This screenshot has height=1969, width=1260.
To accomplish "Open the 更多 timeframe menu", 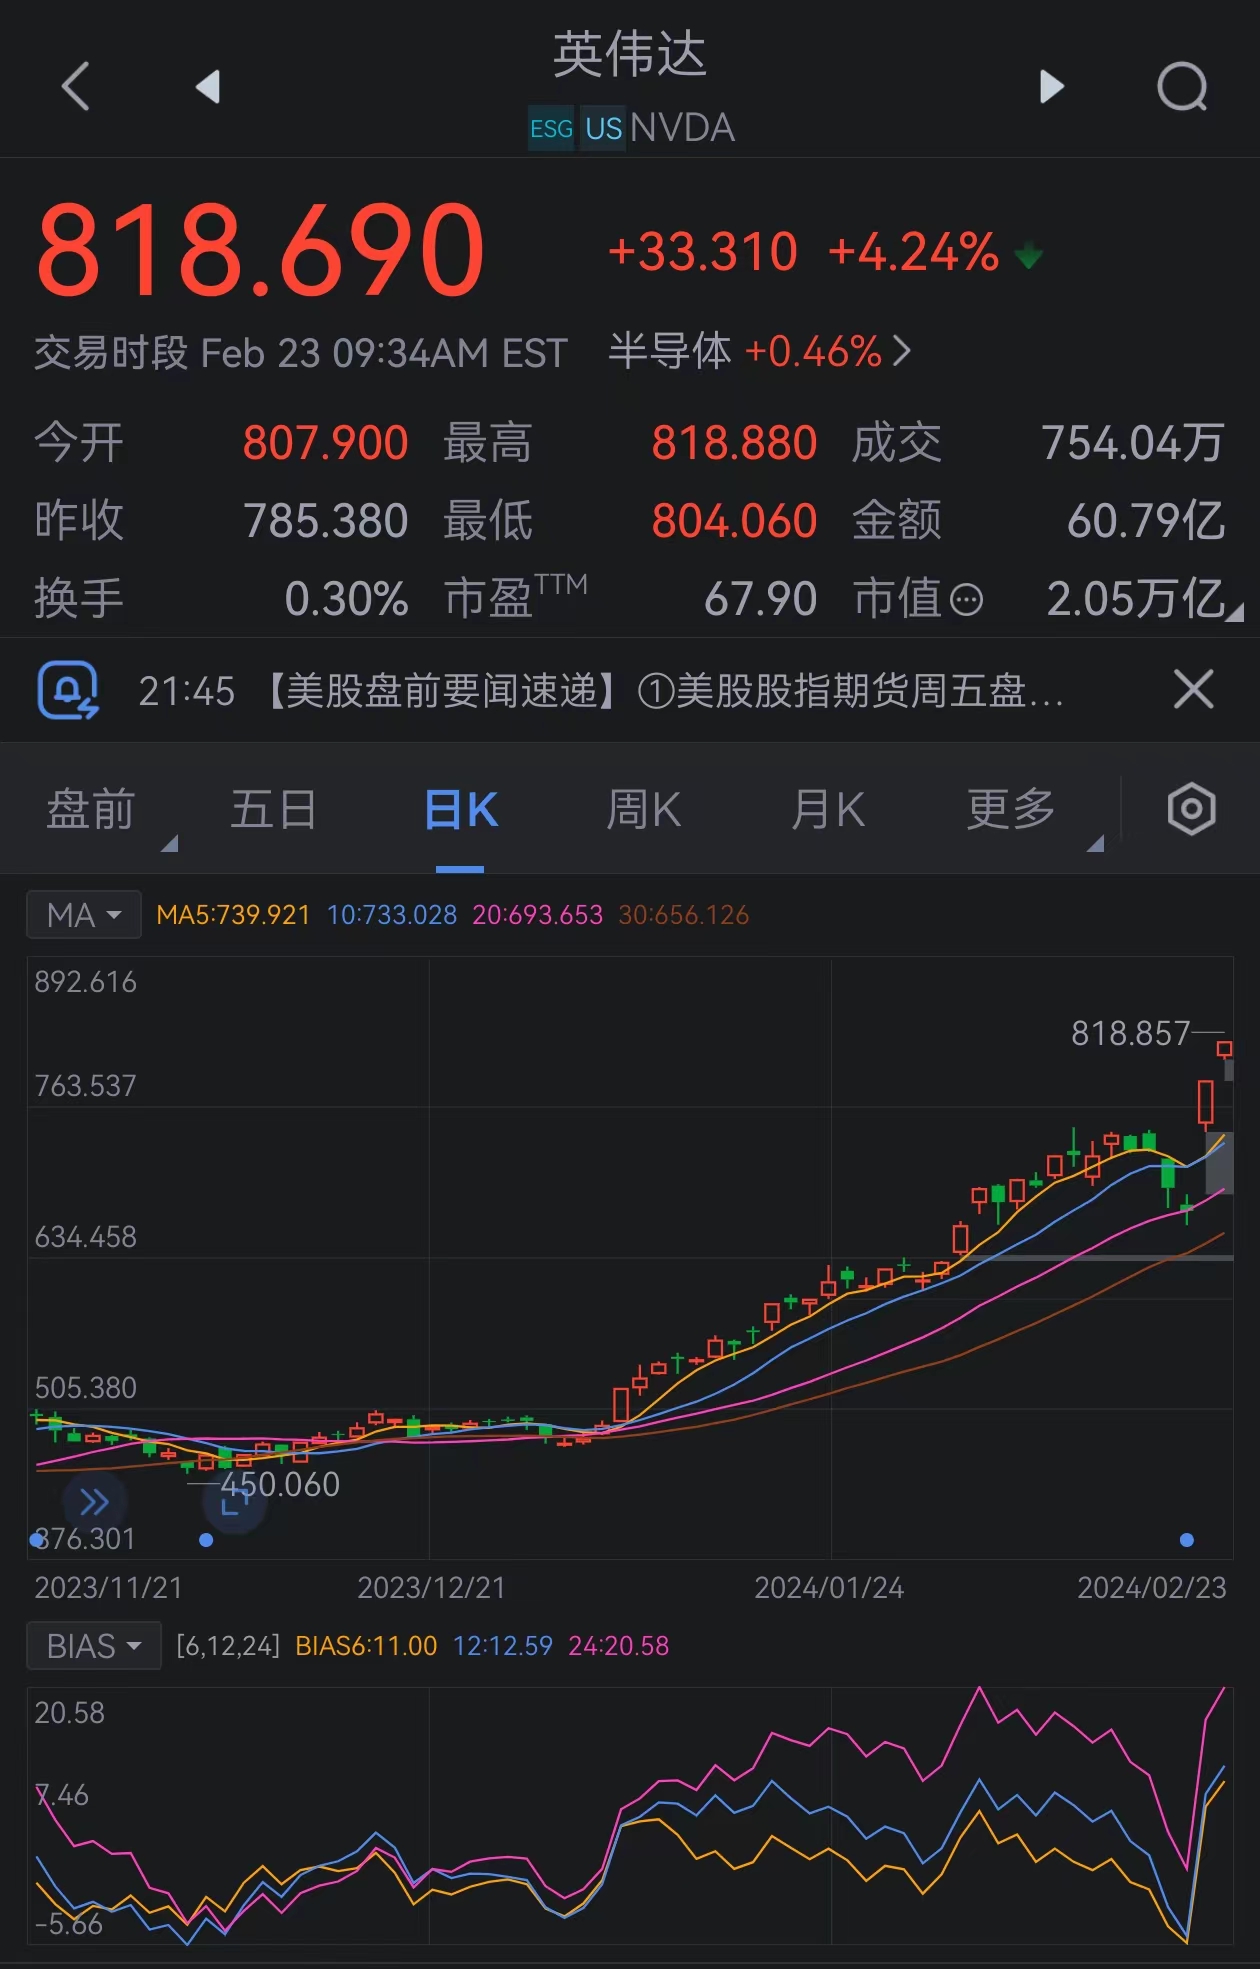I will coord(1011,809).
